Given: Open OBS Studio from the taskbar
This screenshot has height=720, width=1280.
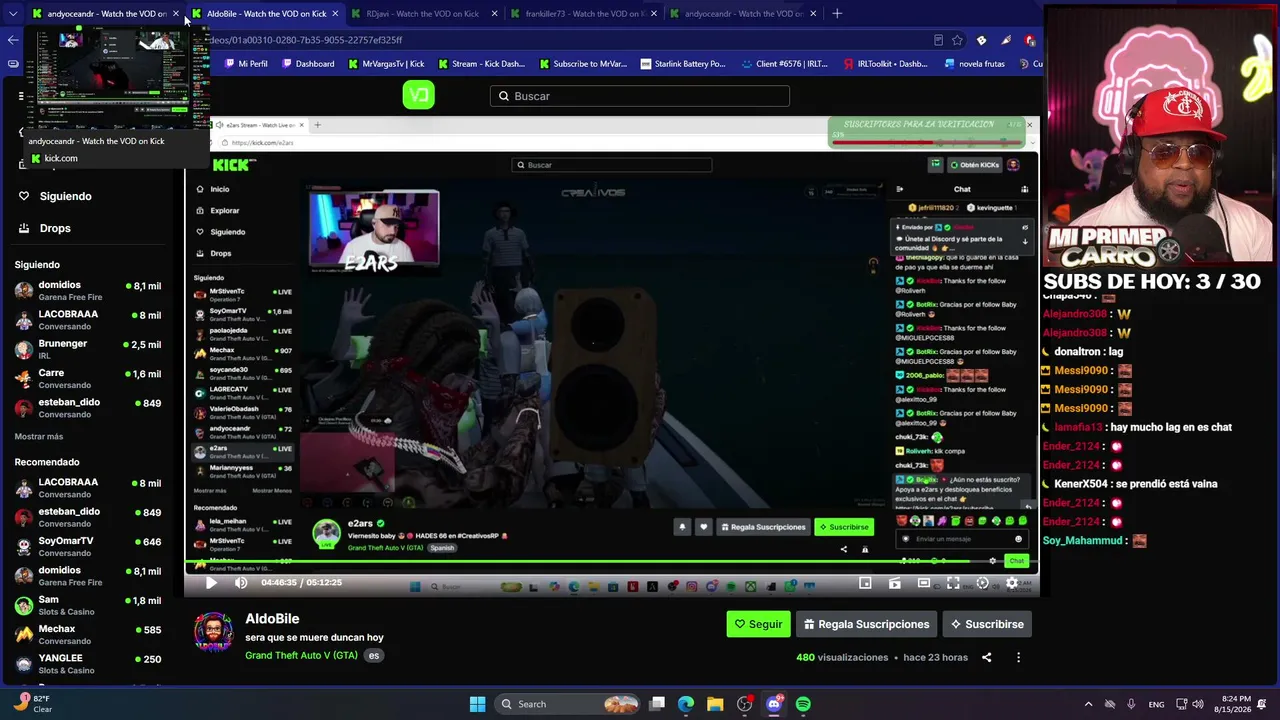Looking at the screenshot, I should (744, 704).
